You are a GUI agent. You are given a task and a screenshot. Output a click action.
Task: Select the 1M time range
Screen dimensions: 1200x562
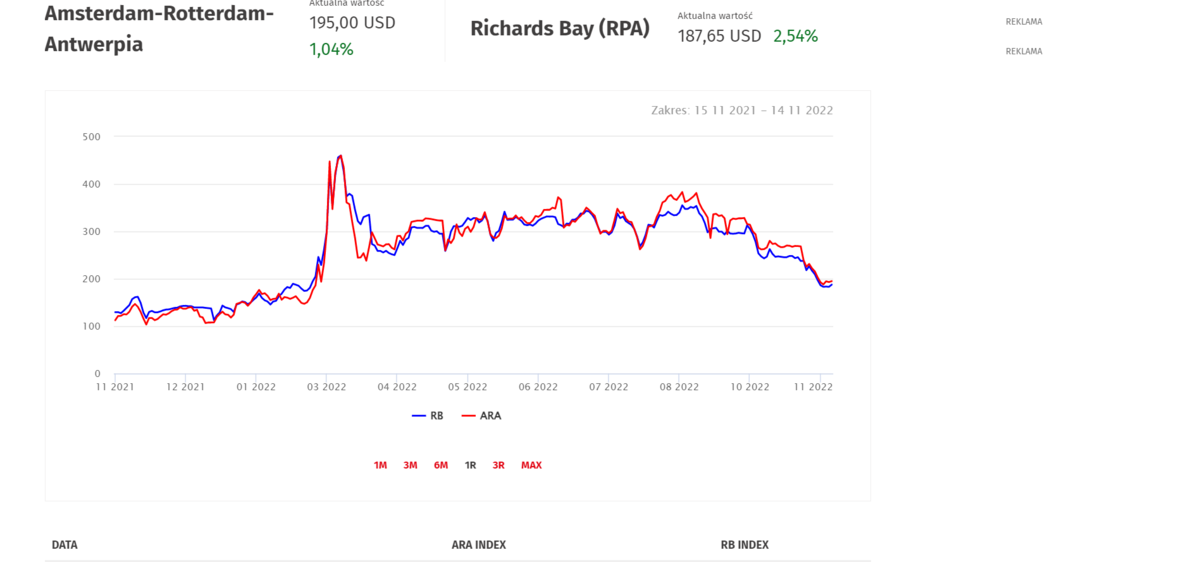(380, 465)
